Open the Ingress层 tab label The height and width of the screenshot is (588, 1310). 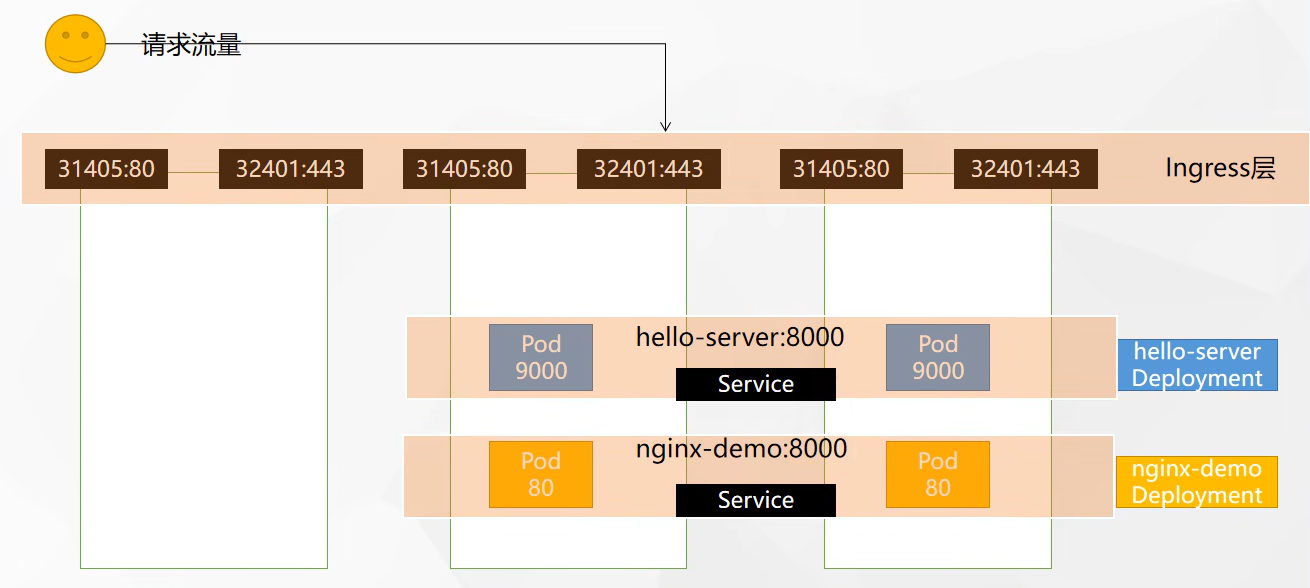coord(1221,168)
